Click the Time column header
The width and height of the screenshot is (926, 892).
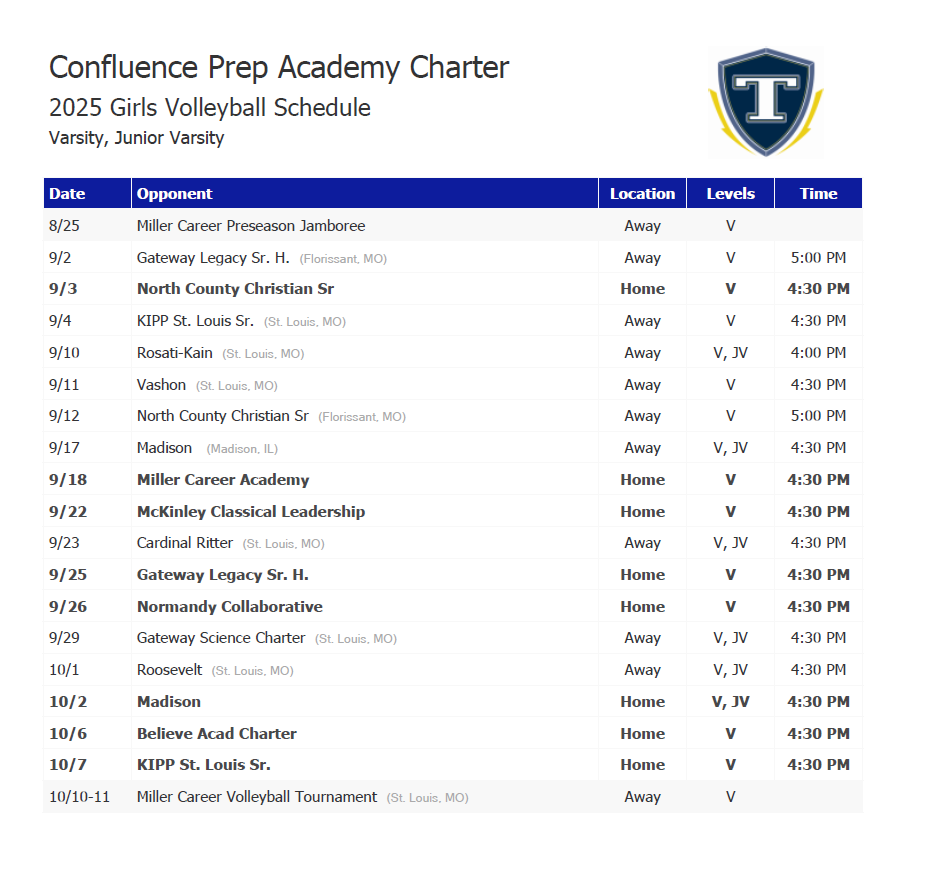pos(818,194)
